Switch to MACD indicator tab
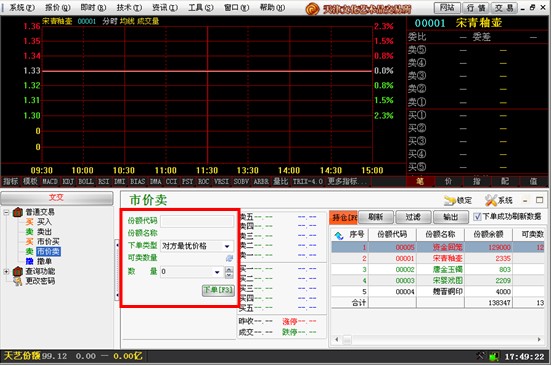552x366 pixels. 50,182
